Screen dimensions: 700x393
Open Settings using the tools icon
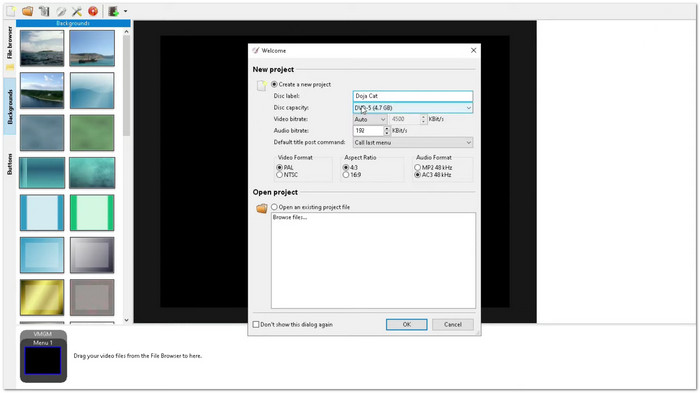coord(77,11)
